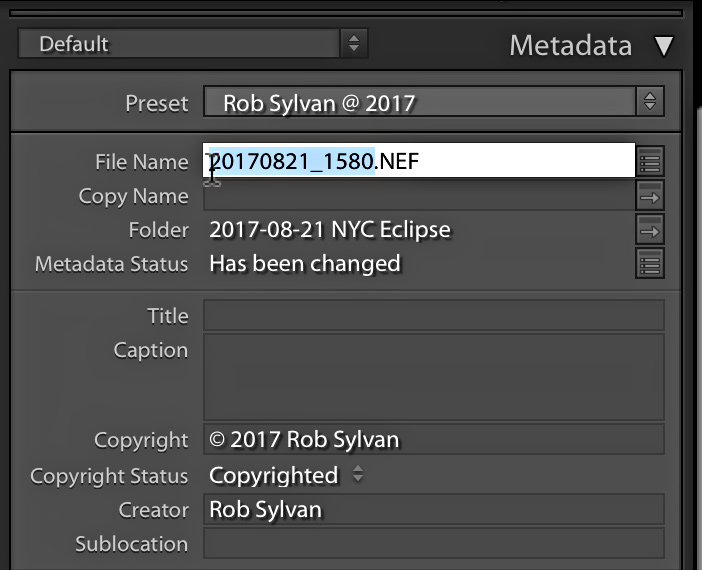702x570 pixels.
Task: Open the Preset dropdown Rob Sylvan @ 2017
Action: click(x=433, y=102)
